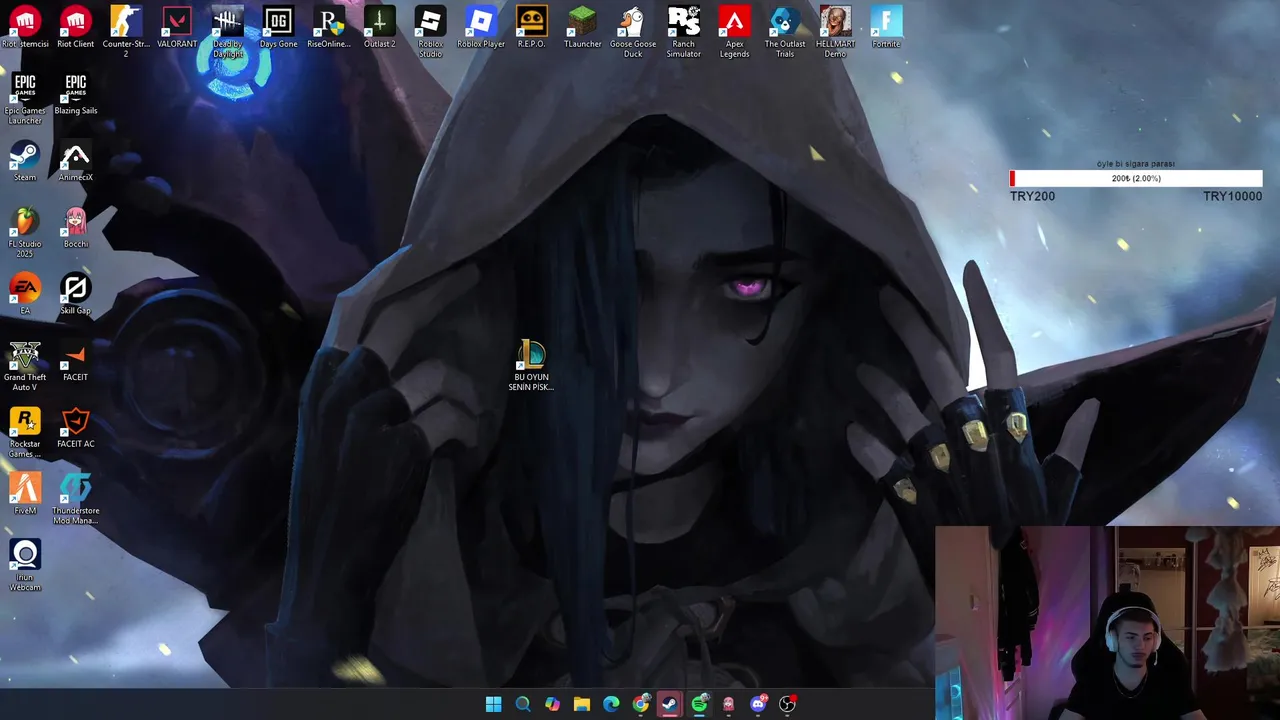Click the FACEIT desktop shortcut
This screenshot has width=1280, height=720.
75,361
